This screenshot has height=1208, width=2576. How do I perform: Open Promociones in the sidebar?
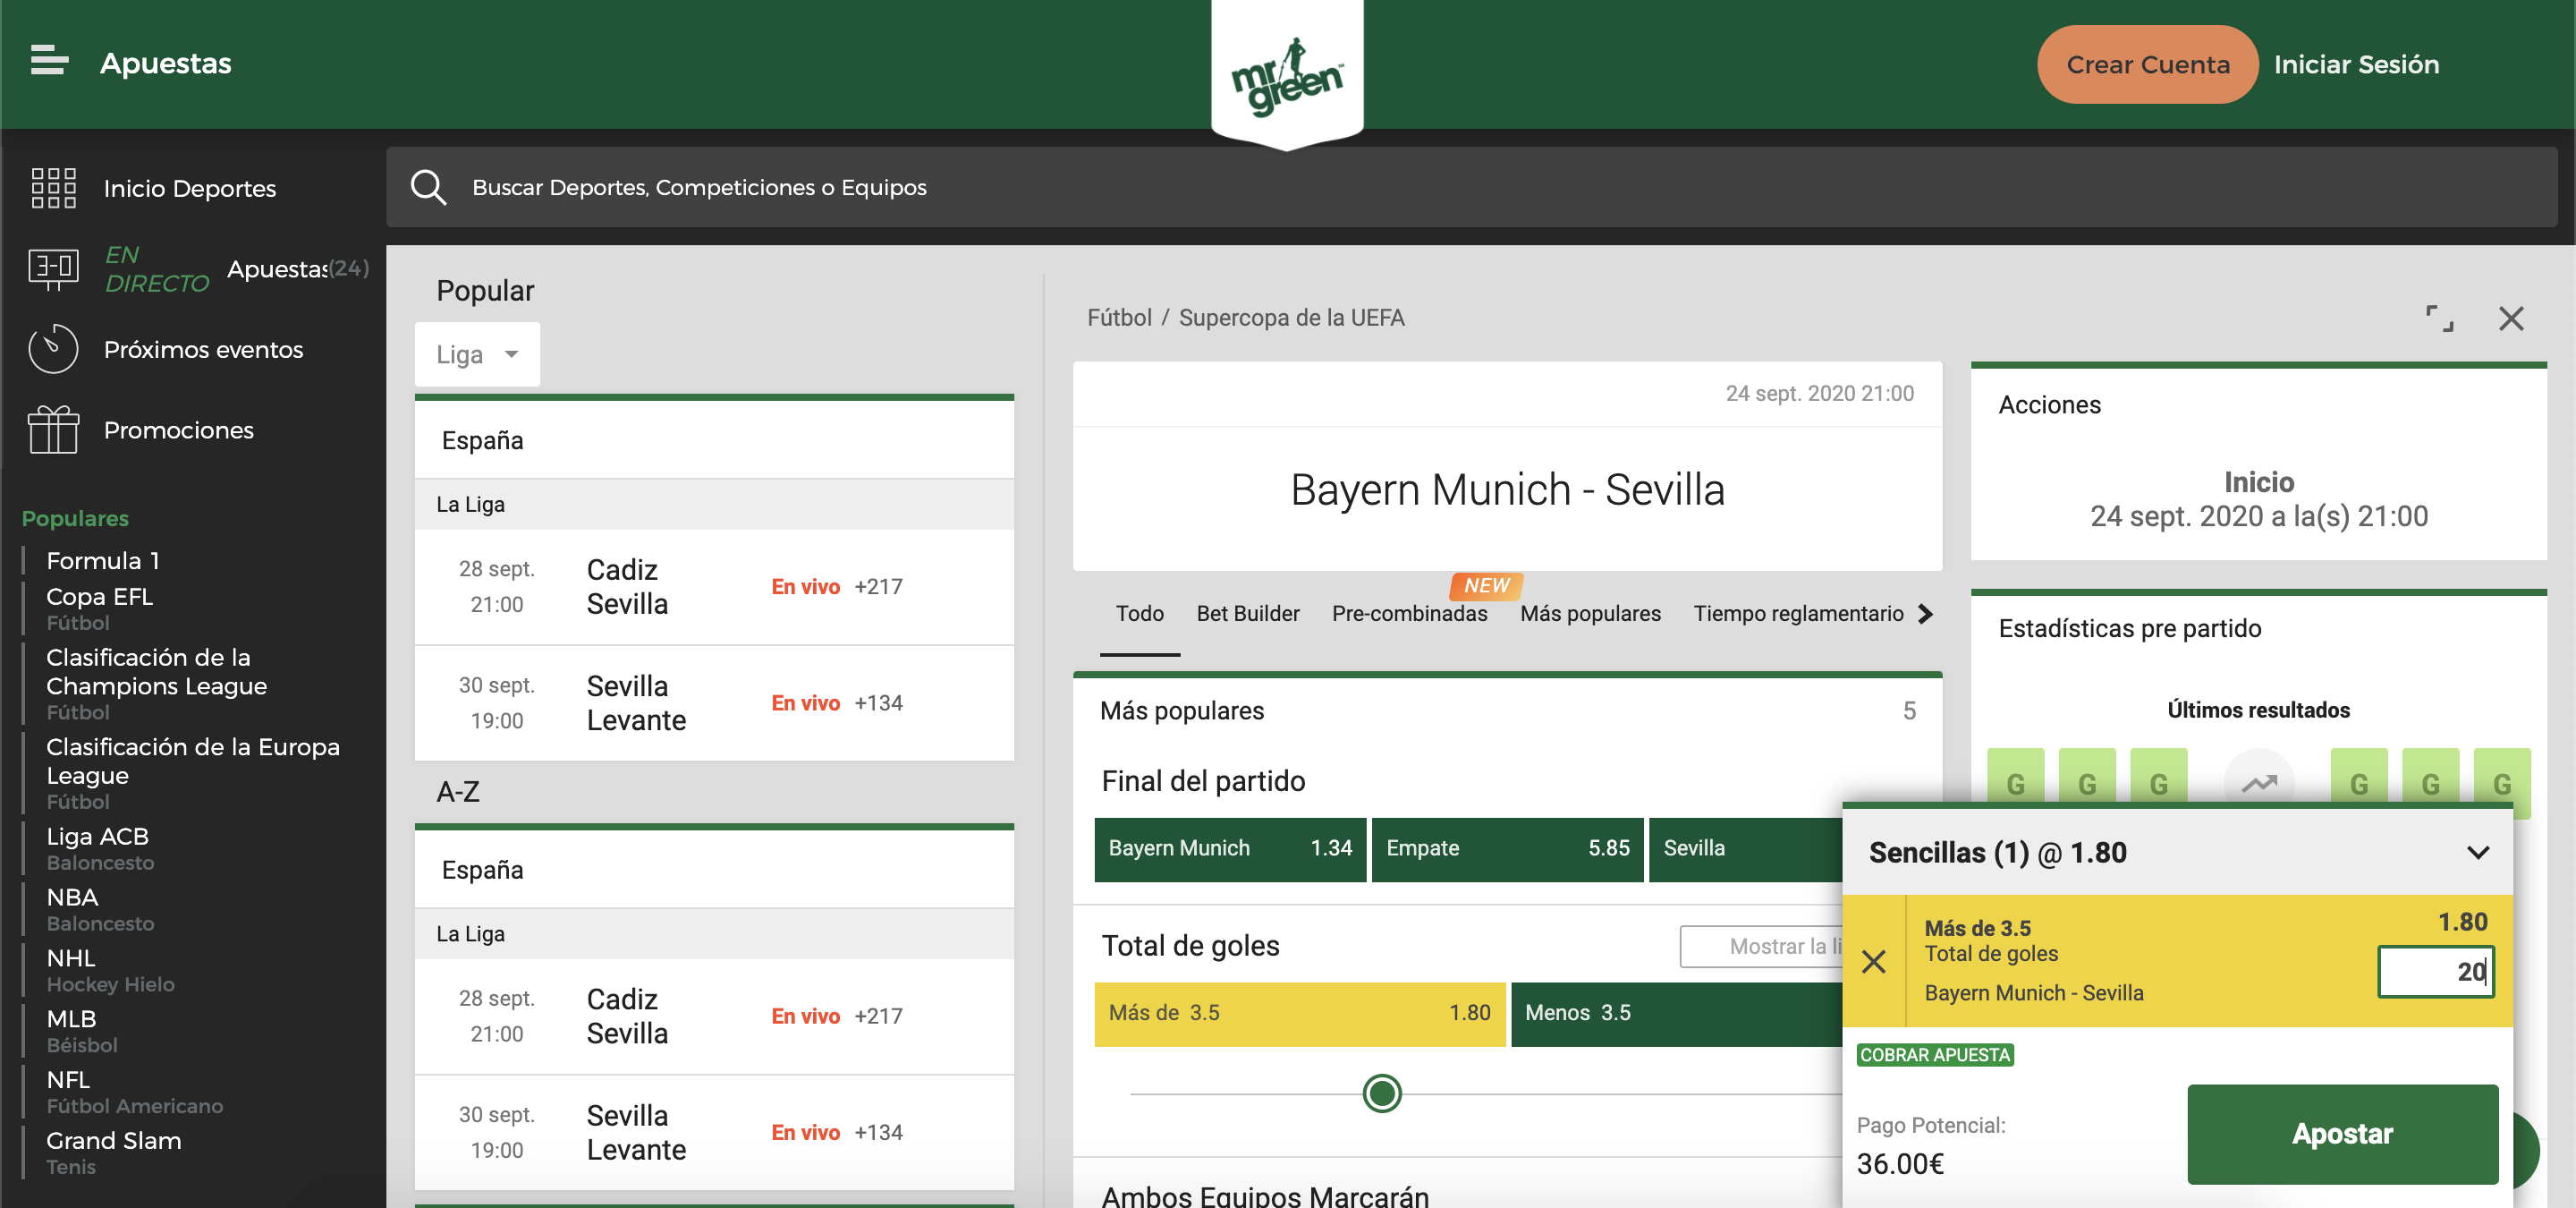pyautogui.click(x=178, y=430)
